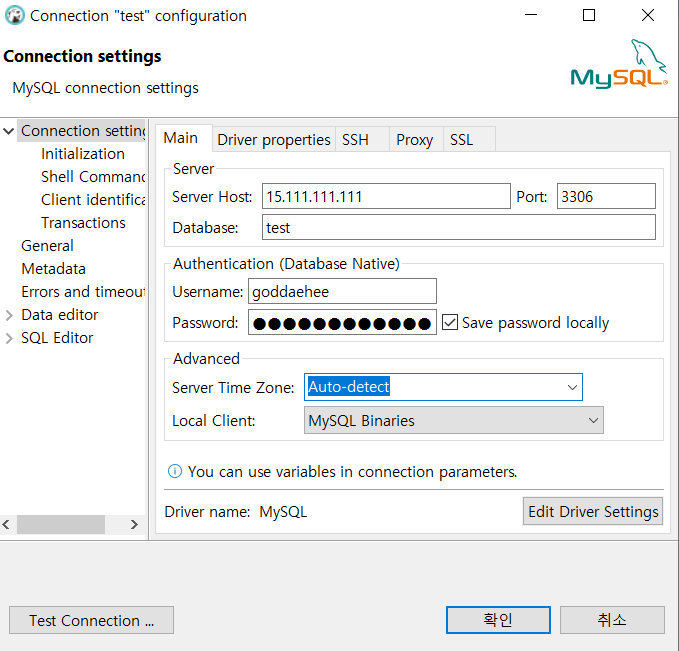Click the tree scrollbar right arrow
679x651 pixels.
pos(134,525)
